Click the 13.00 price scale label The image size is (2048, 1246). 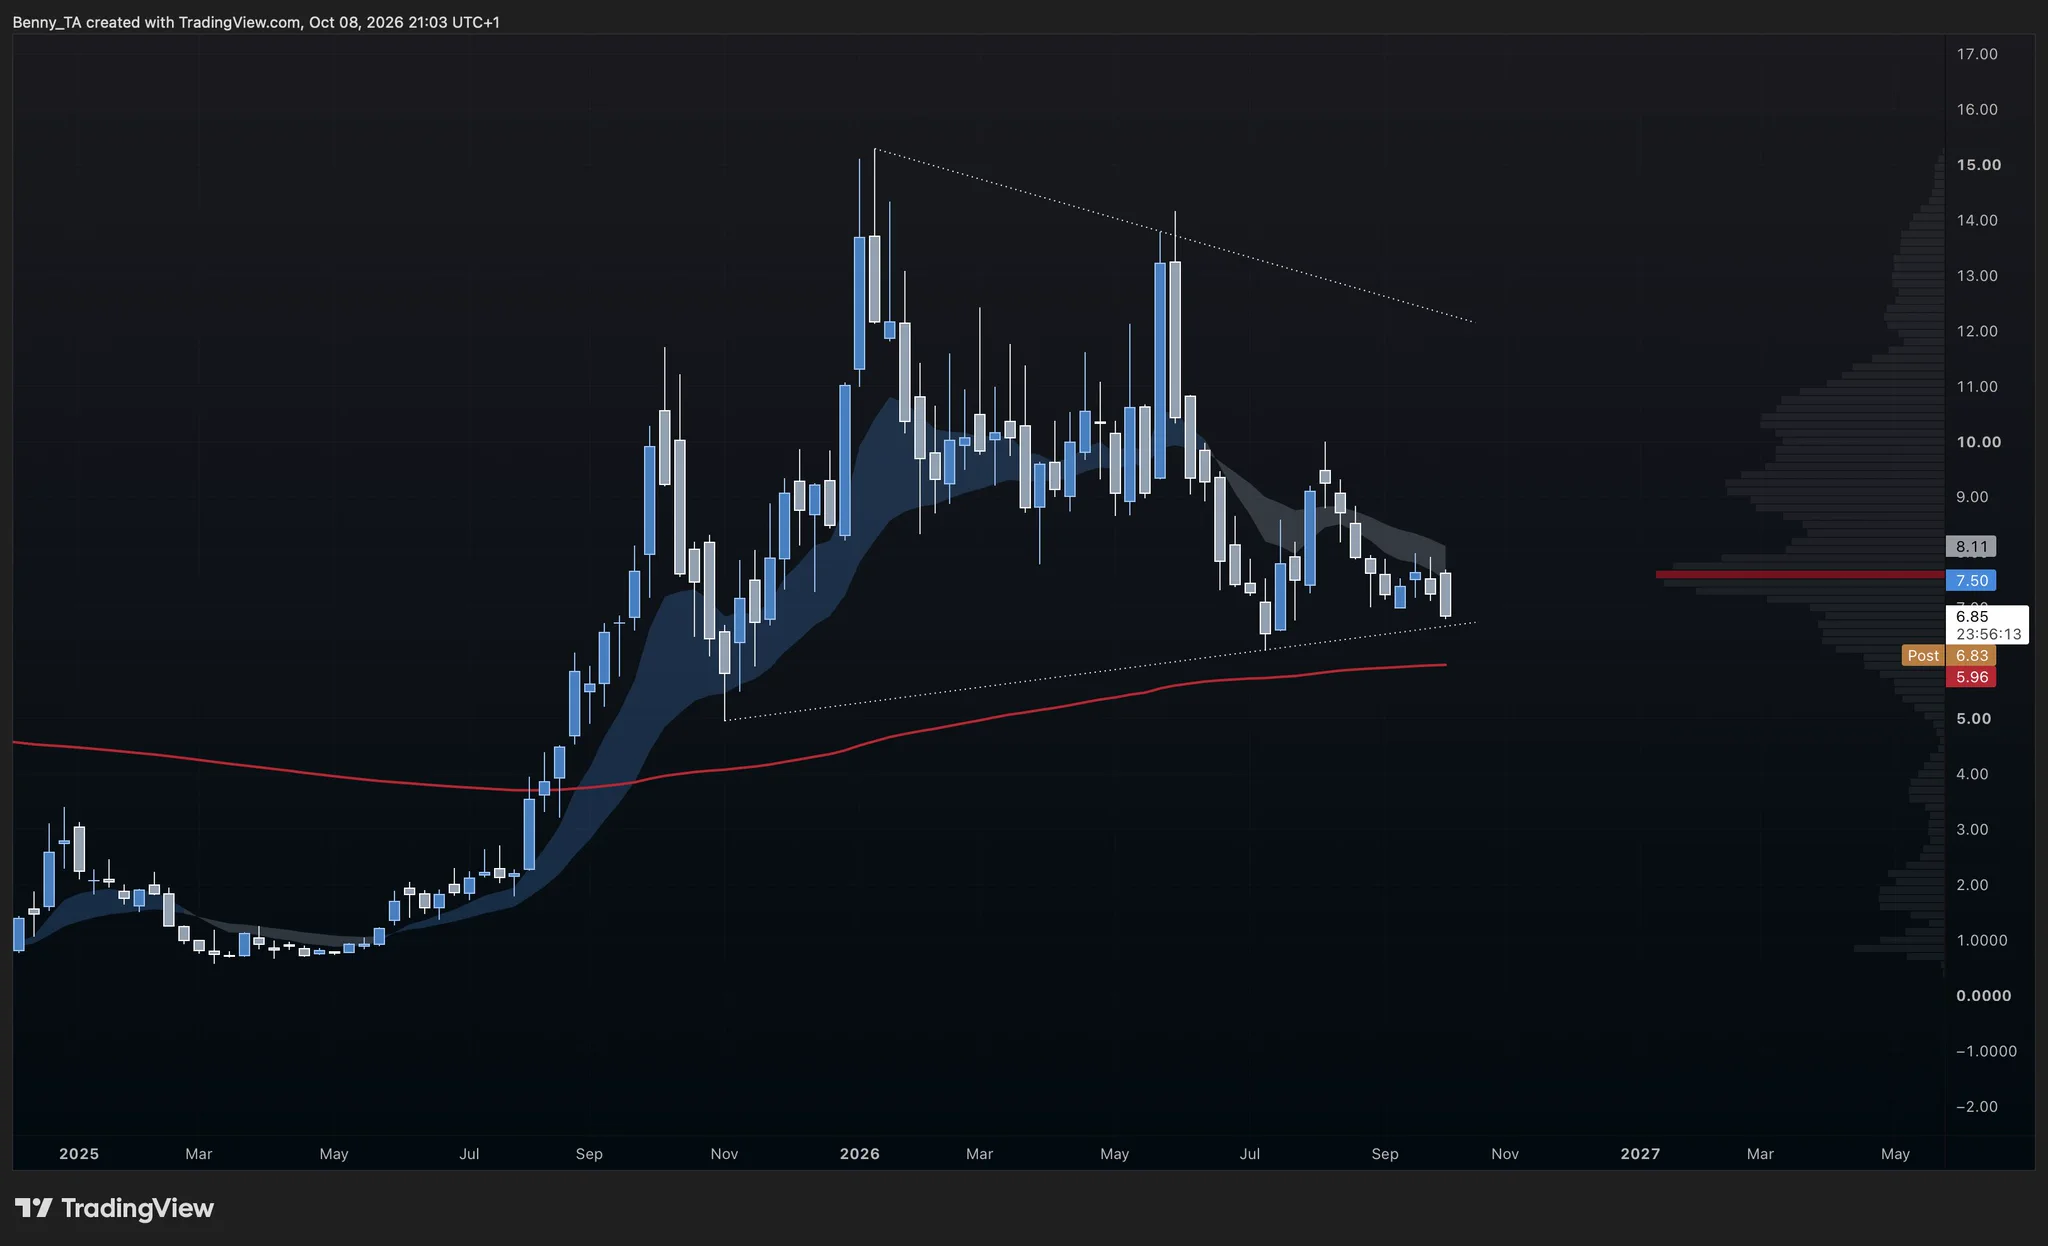(1977, 276)
